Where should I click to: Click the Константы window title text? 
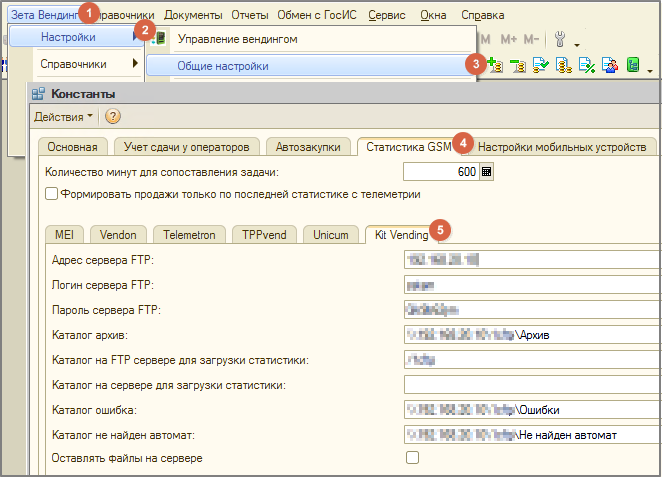tap(83, 94)
